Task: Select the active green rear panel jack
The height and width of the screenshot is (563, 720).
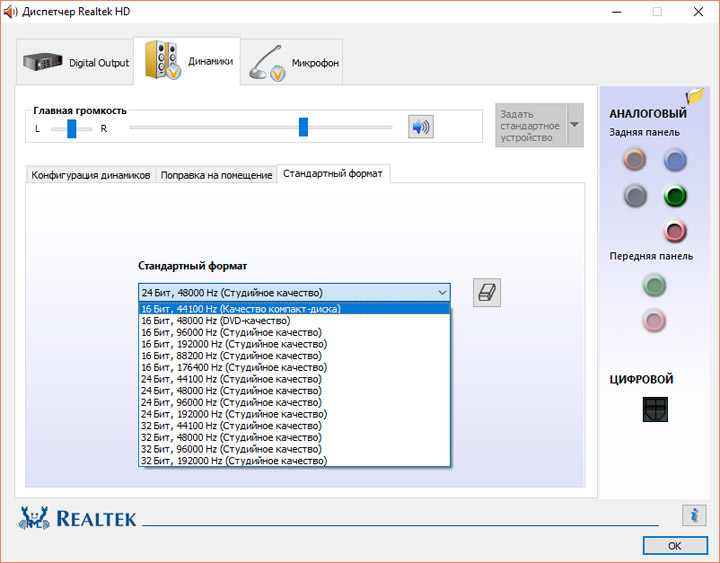Action: pyautogui.click(x=675, y=196)
